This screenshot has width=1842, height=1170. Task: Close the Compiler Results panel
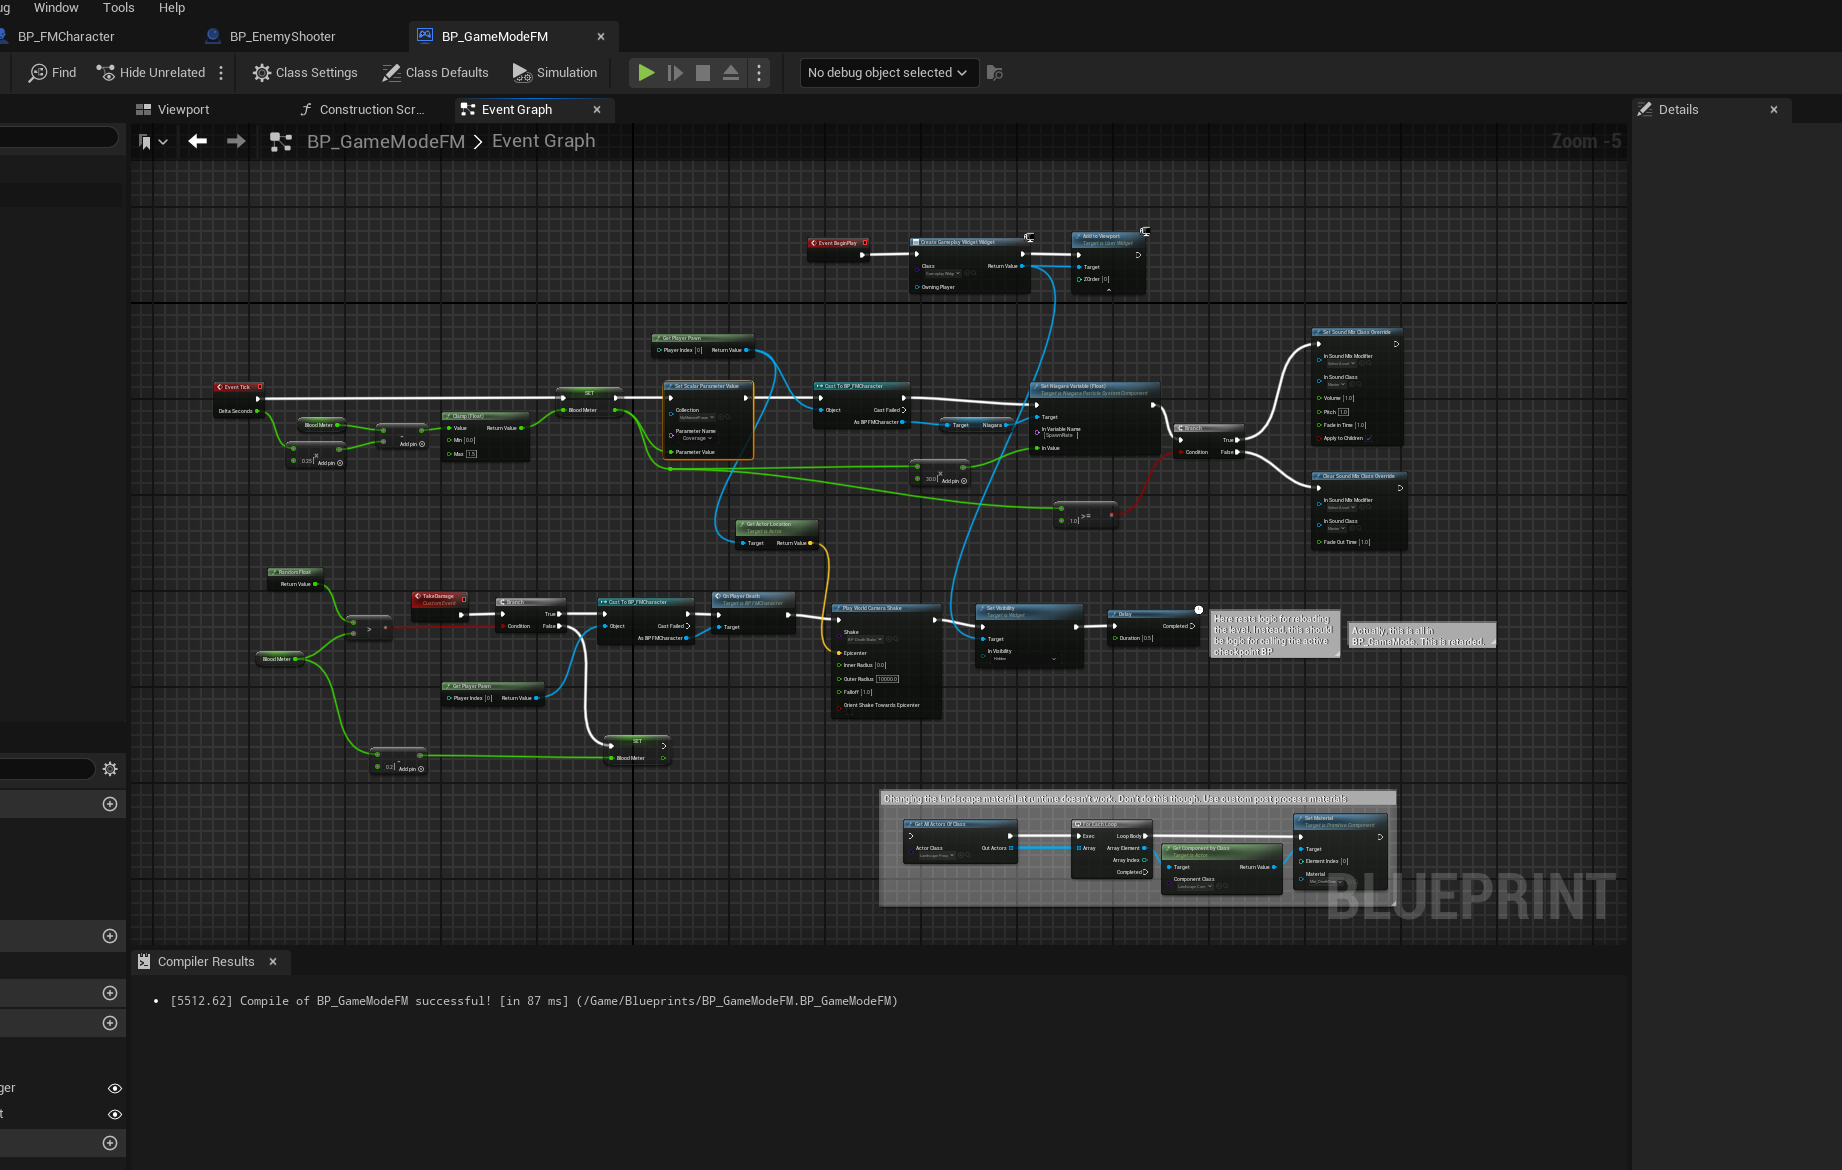click(x=272, y=962)
